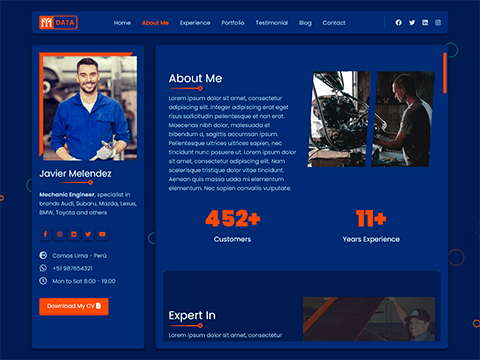Click the orange Facebook icon under profile bio
The width and height of the screenshot is (480, 360).
coord(45,234)
